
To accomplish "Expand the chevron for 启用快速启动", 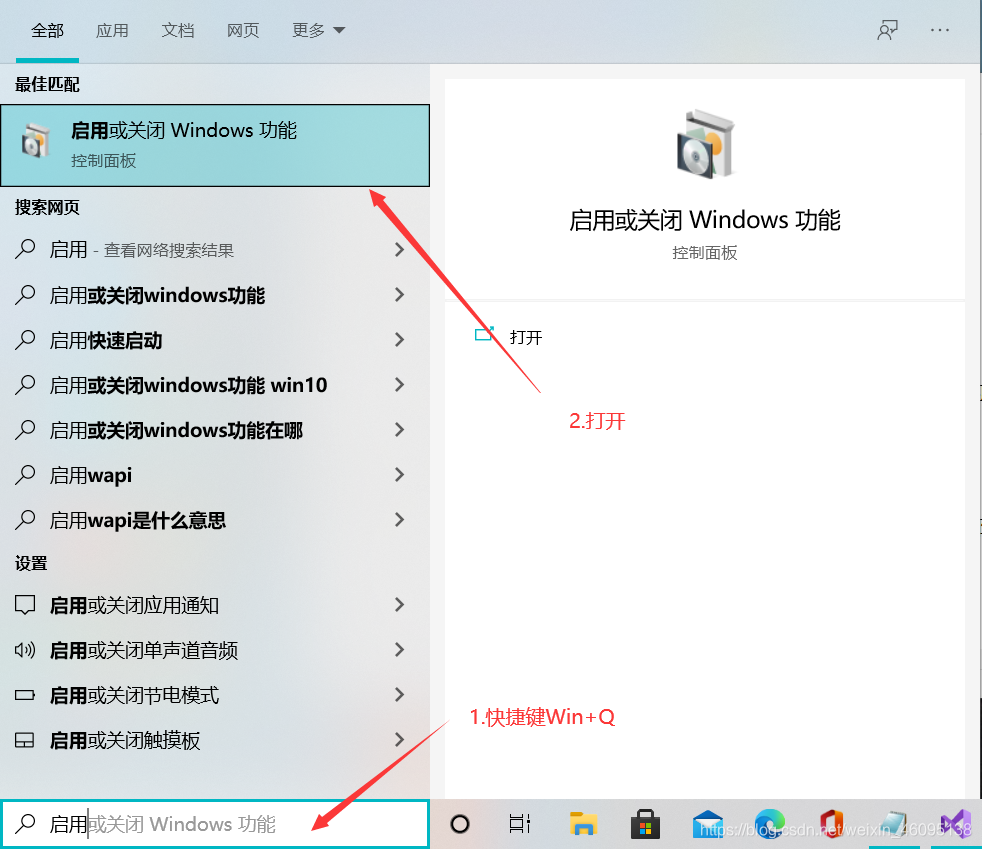I will point(399,340).
